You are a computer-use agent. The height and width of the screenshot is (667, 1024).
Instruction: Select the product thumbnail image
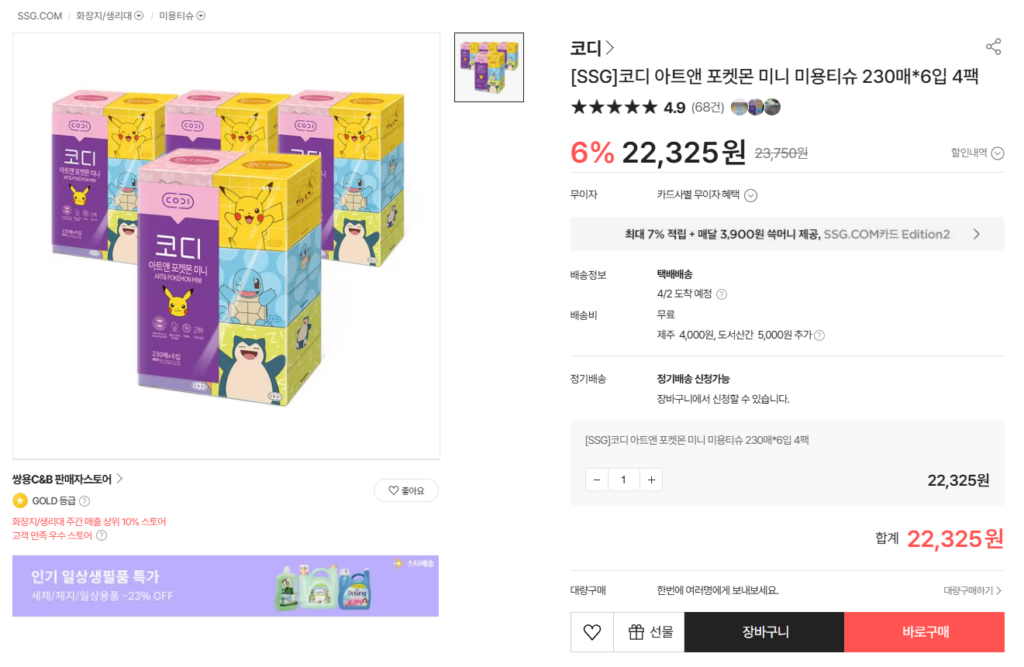point(489,68)
